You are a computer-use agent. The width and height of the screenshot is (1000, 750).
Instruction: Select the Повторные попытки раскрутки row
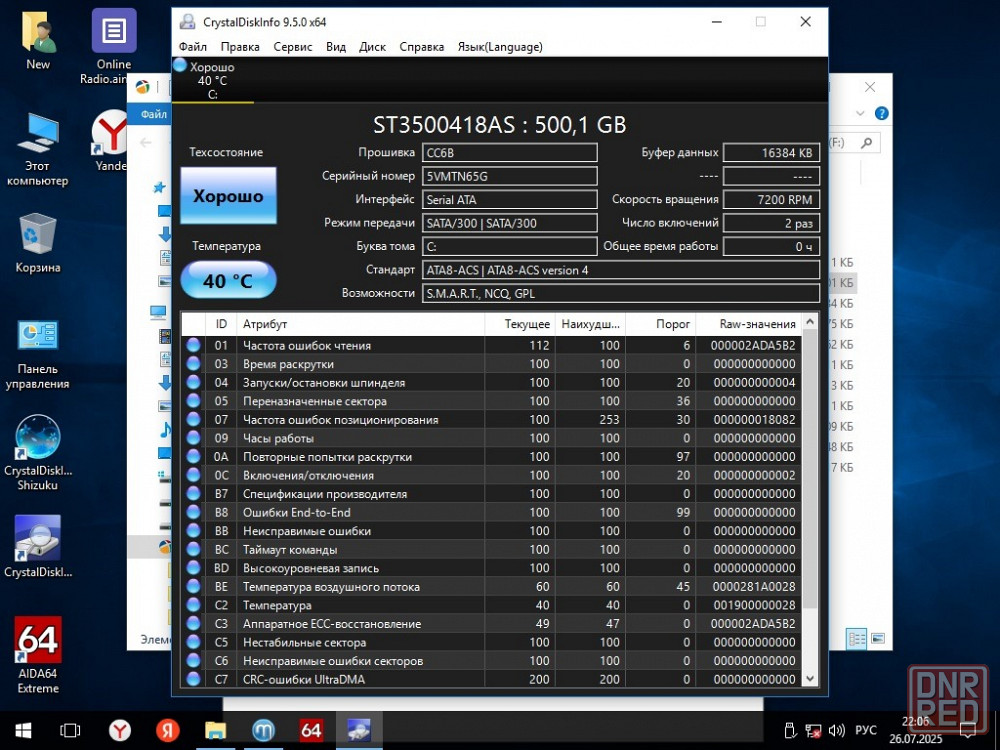(x=492, y=457)
